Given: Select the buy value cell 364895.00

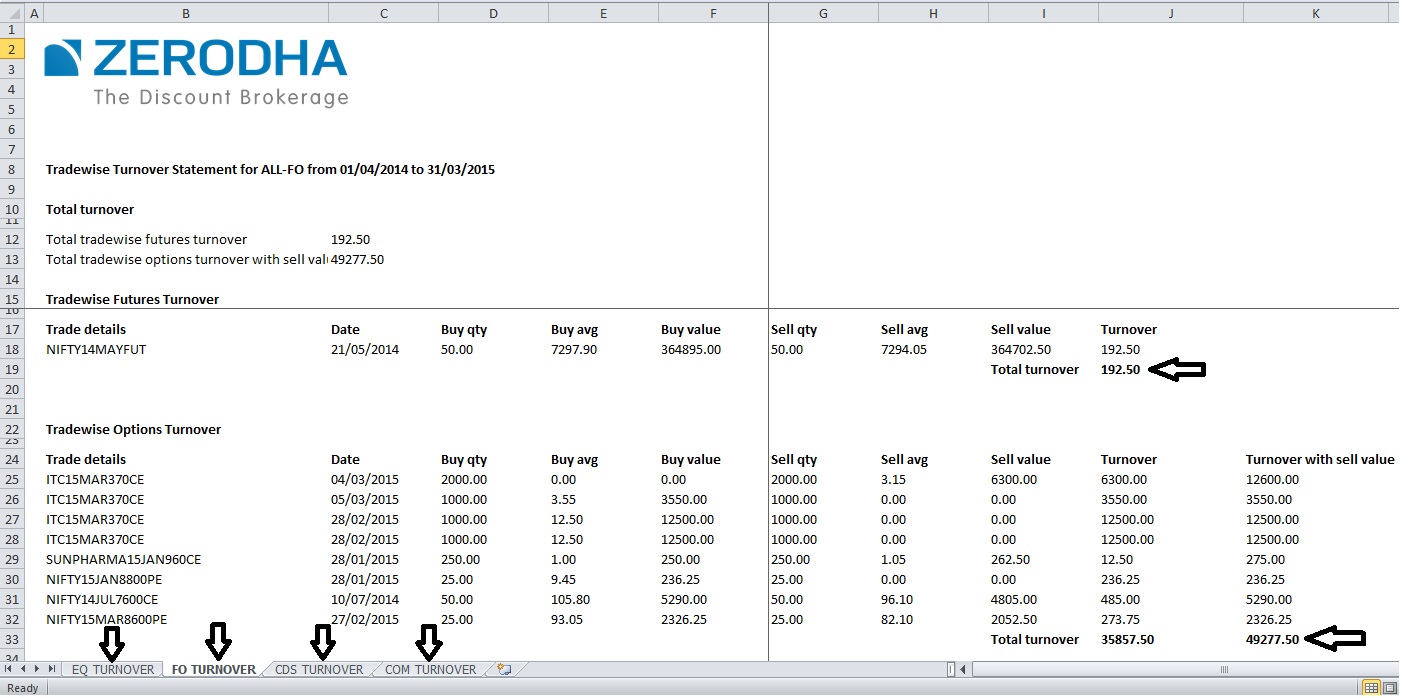Looking at the screenshot, I should (690, 349).
